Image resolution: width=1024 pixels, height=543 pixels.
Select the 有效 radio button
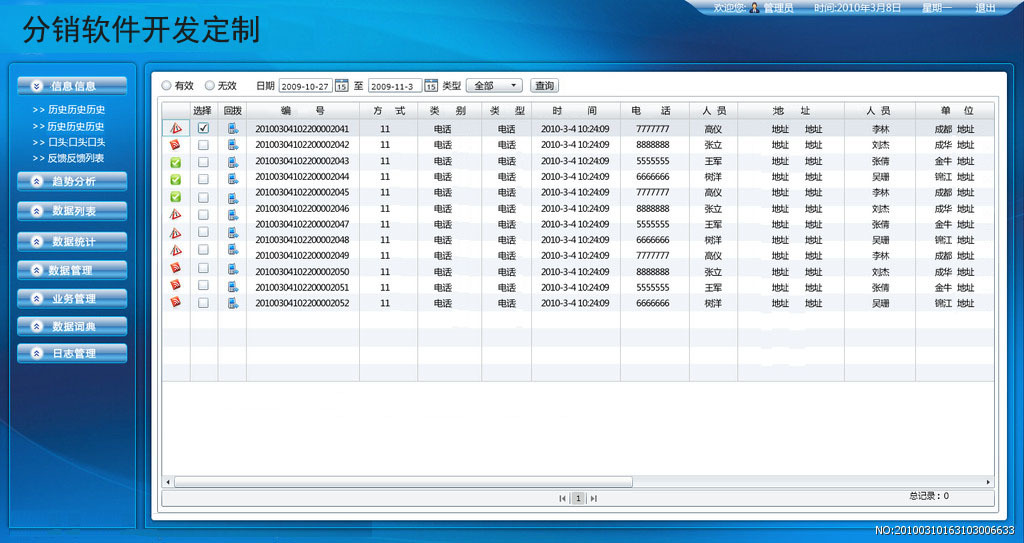point(167,86)
